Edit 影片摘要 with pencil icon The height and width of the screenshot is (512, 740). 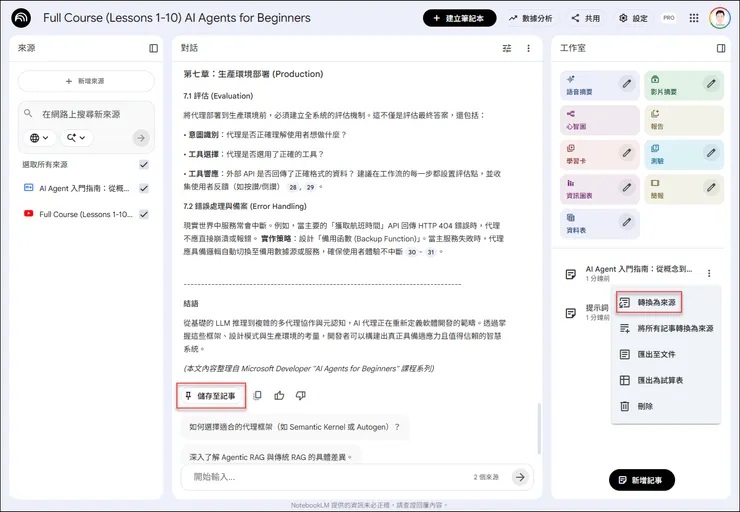pyautogui.click(x=711, y=84)
